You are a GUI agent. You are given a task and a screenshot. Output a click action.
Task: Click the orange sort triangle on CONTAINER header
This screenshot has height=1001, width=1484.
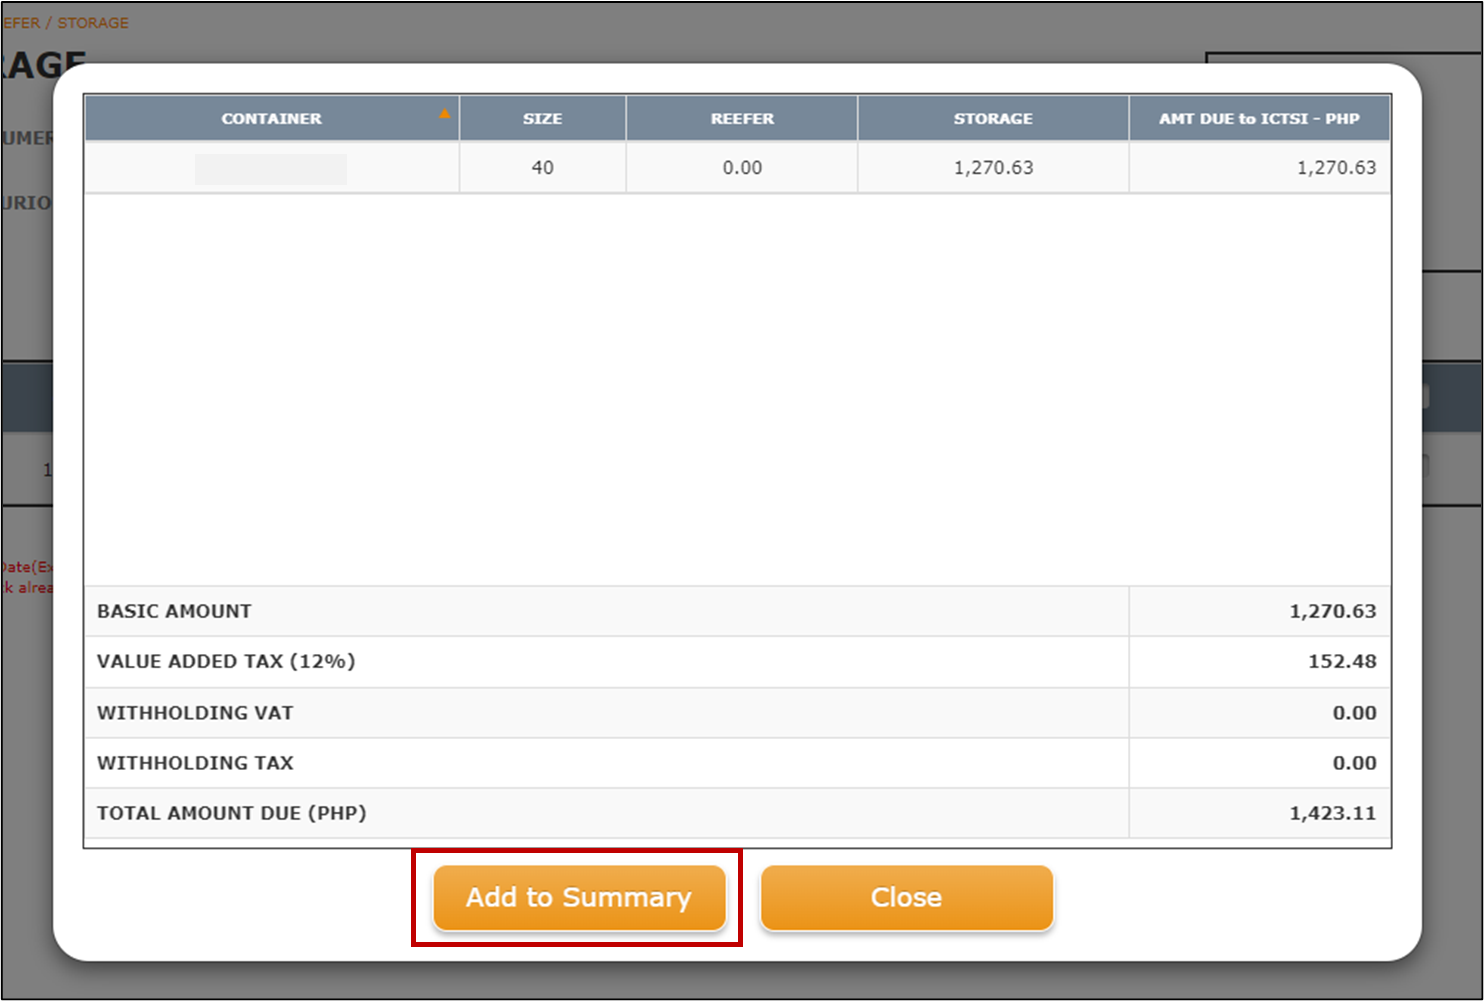[443, 115]
